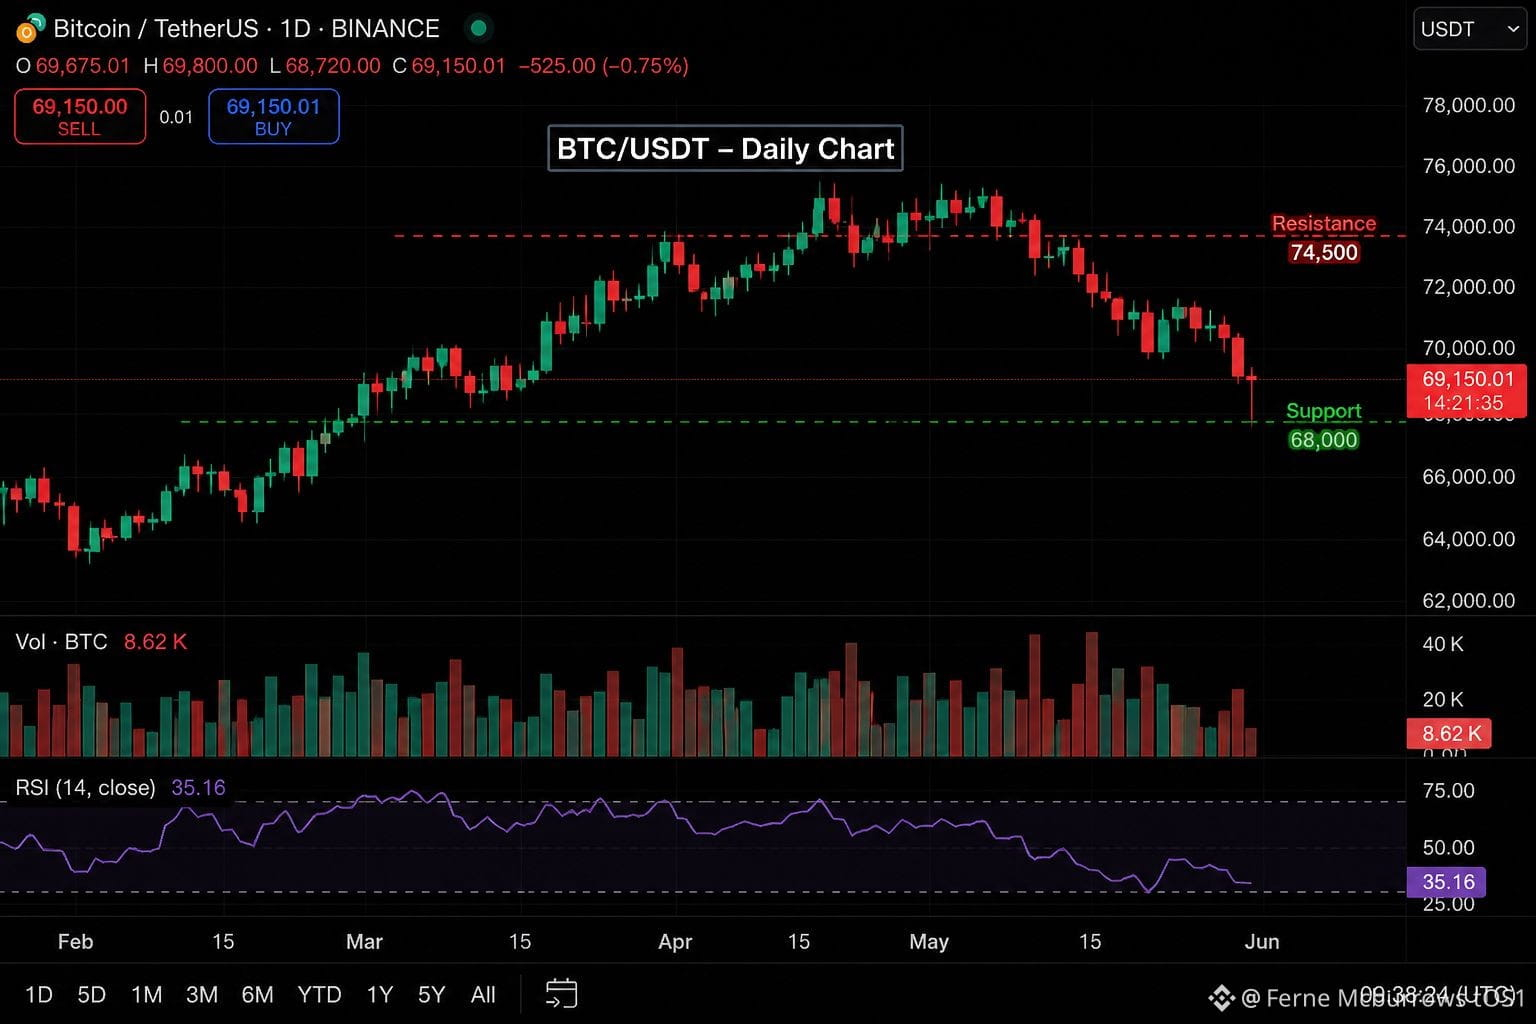The height and width of the screenshot is (1024, 1536).
Task: Click the 66,000.00 price axis label
Action: click(1468, 477)
